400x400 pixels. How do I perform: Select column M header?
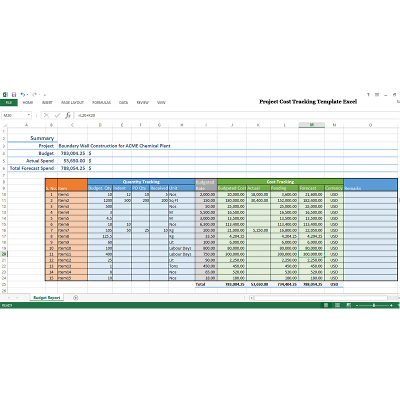(x=312, y=125)
